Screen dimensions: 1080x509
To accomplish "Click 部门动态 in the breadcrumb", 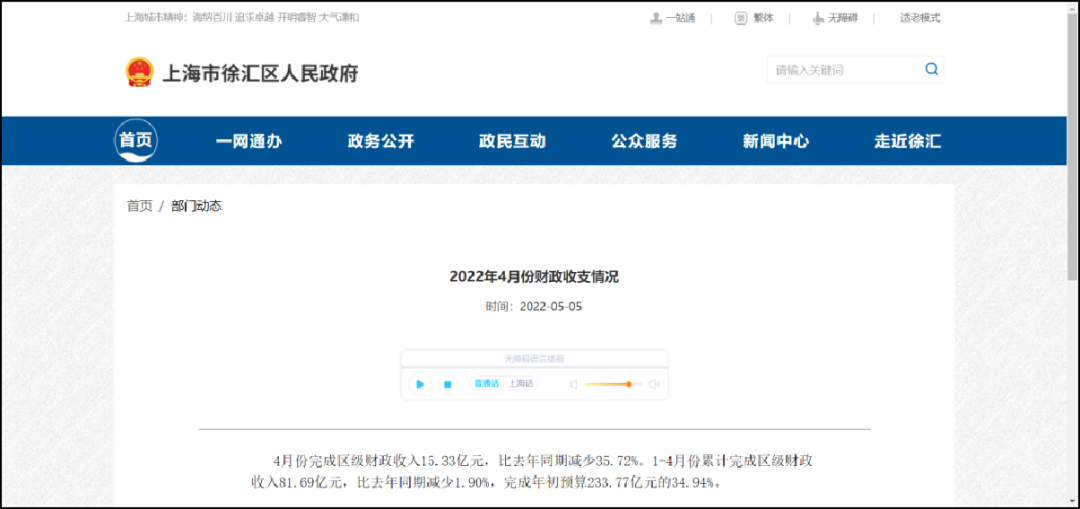I will tap(197, 206).
